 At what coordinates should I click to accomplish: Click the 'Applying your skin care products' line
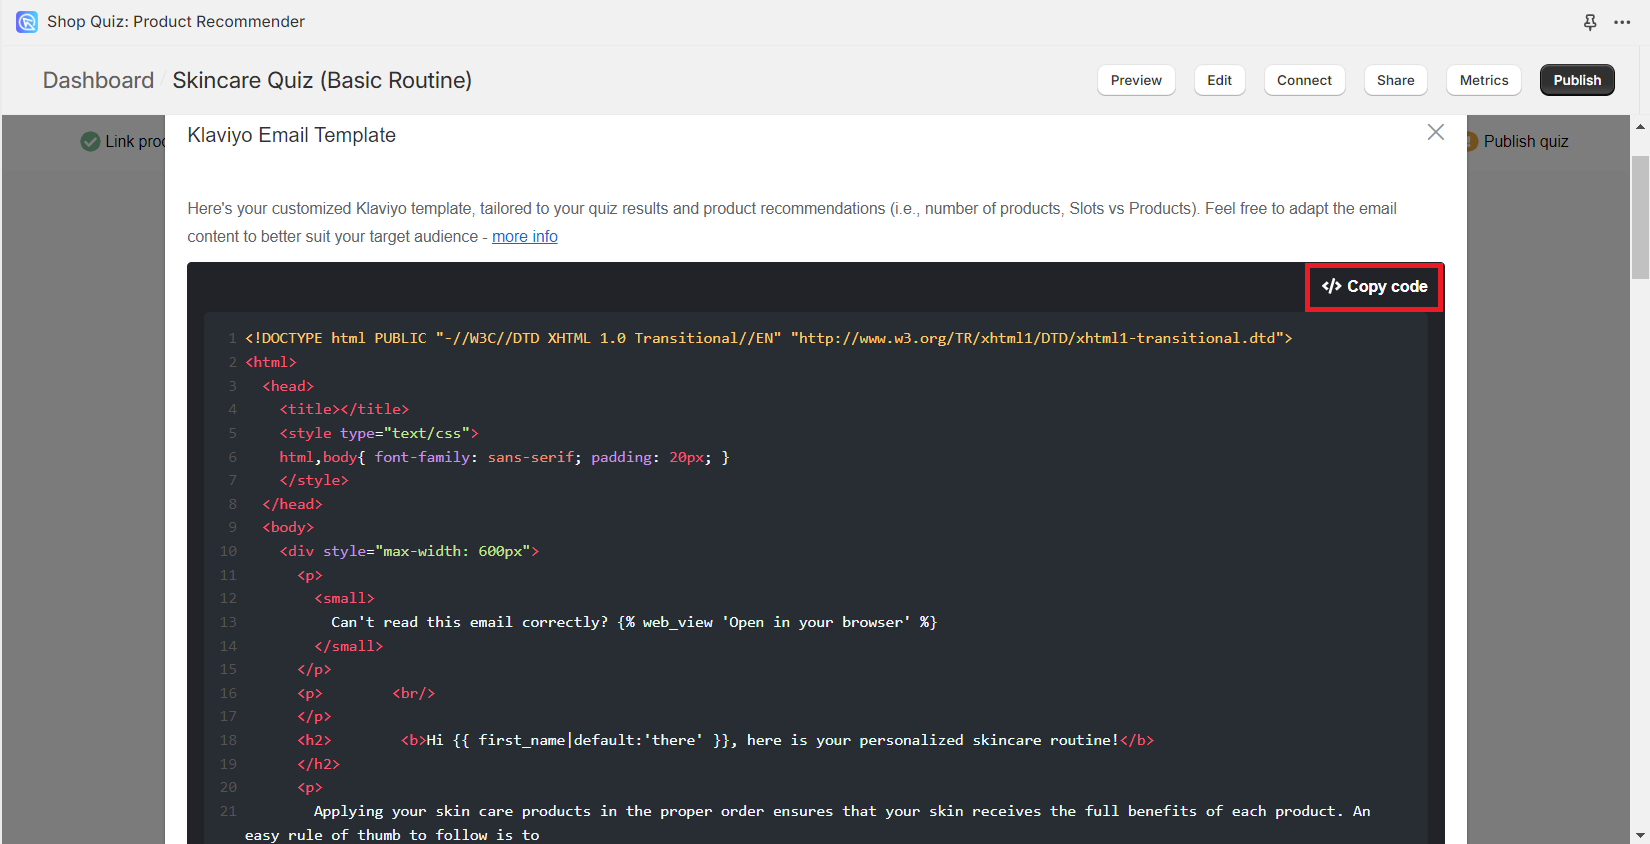tap(842, 812)
